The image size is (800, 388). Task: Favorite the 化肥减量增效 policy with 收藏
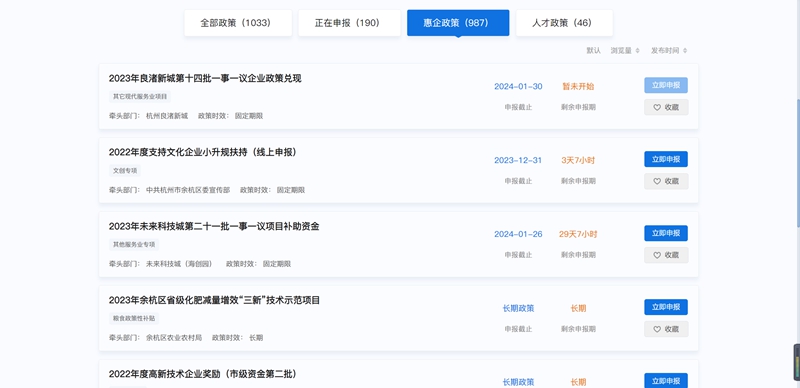click(666, 329)
